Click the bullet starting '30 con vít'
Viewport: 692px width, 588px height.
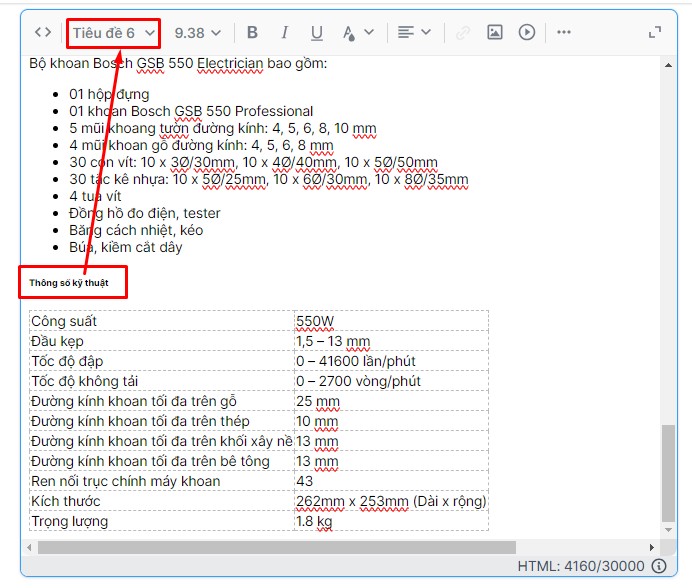[253, 162]
